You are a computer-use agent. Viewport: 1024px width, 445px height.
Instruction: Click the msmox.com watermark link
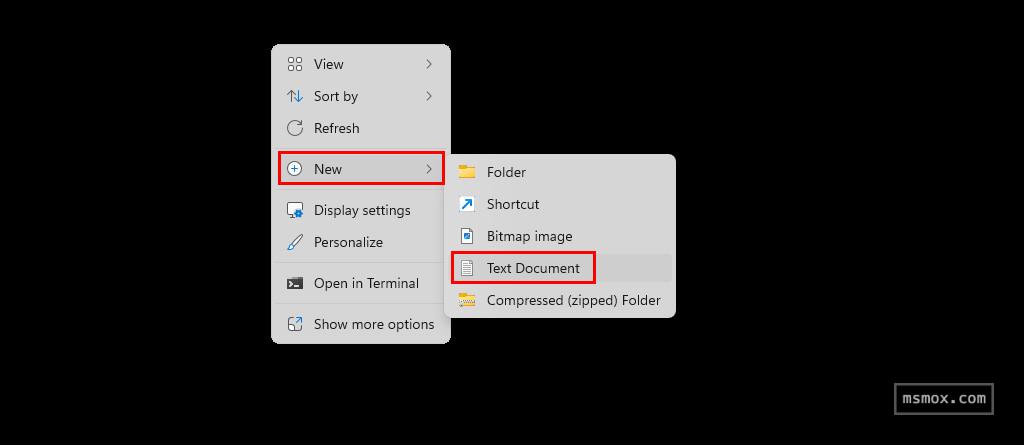click(x=943, y=398)
